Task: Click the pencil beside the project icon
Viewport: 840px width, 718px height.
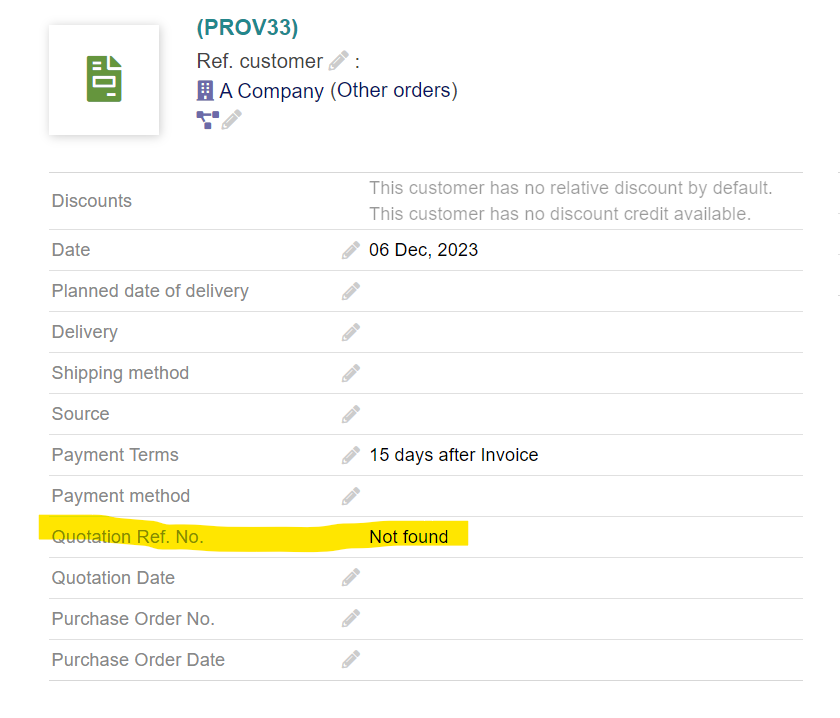Action: tap(232, 120)
